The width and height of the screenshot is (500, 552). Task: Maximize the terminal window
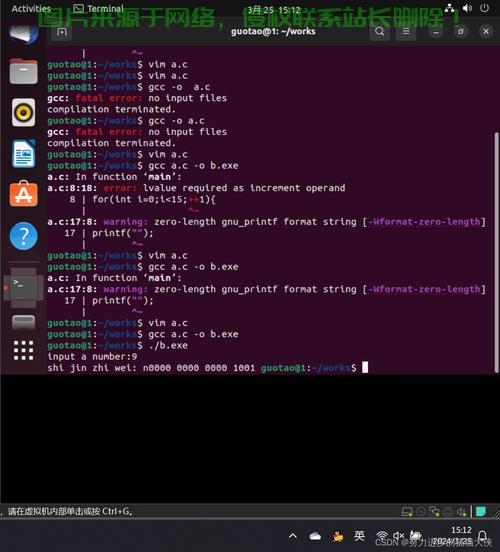pos(461,32)
